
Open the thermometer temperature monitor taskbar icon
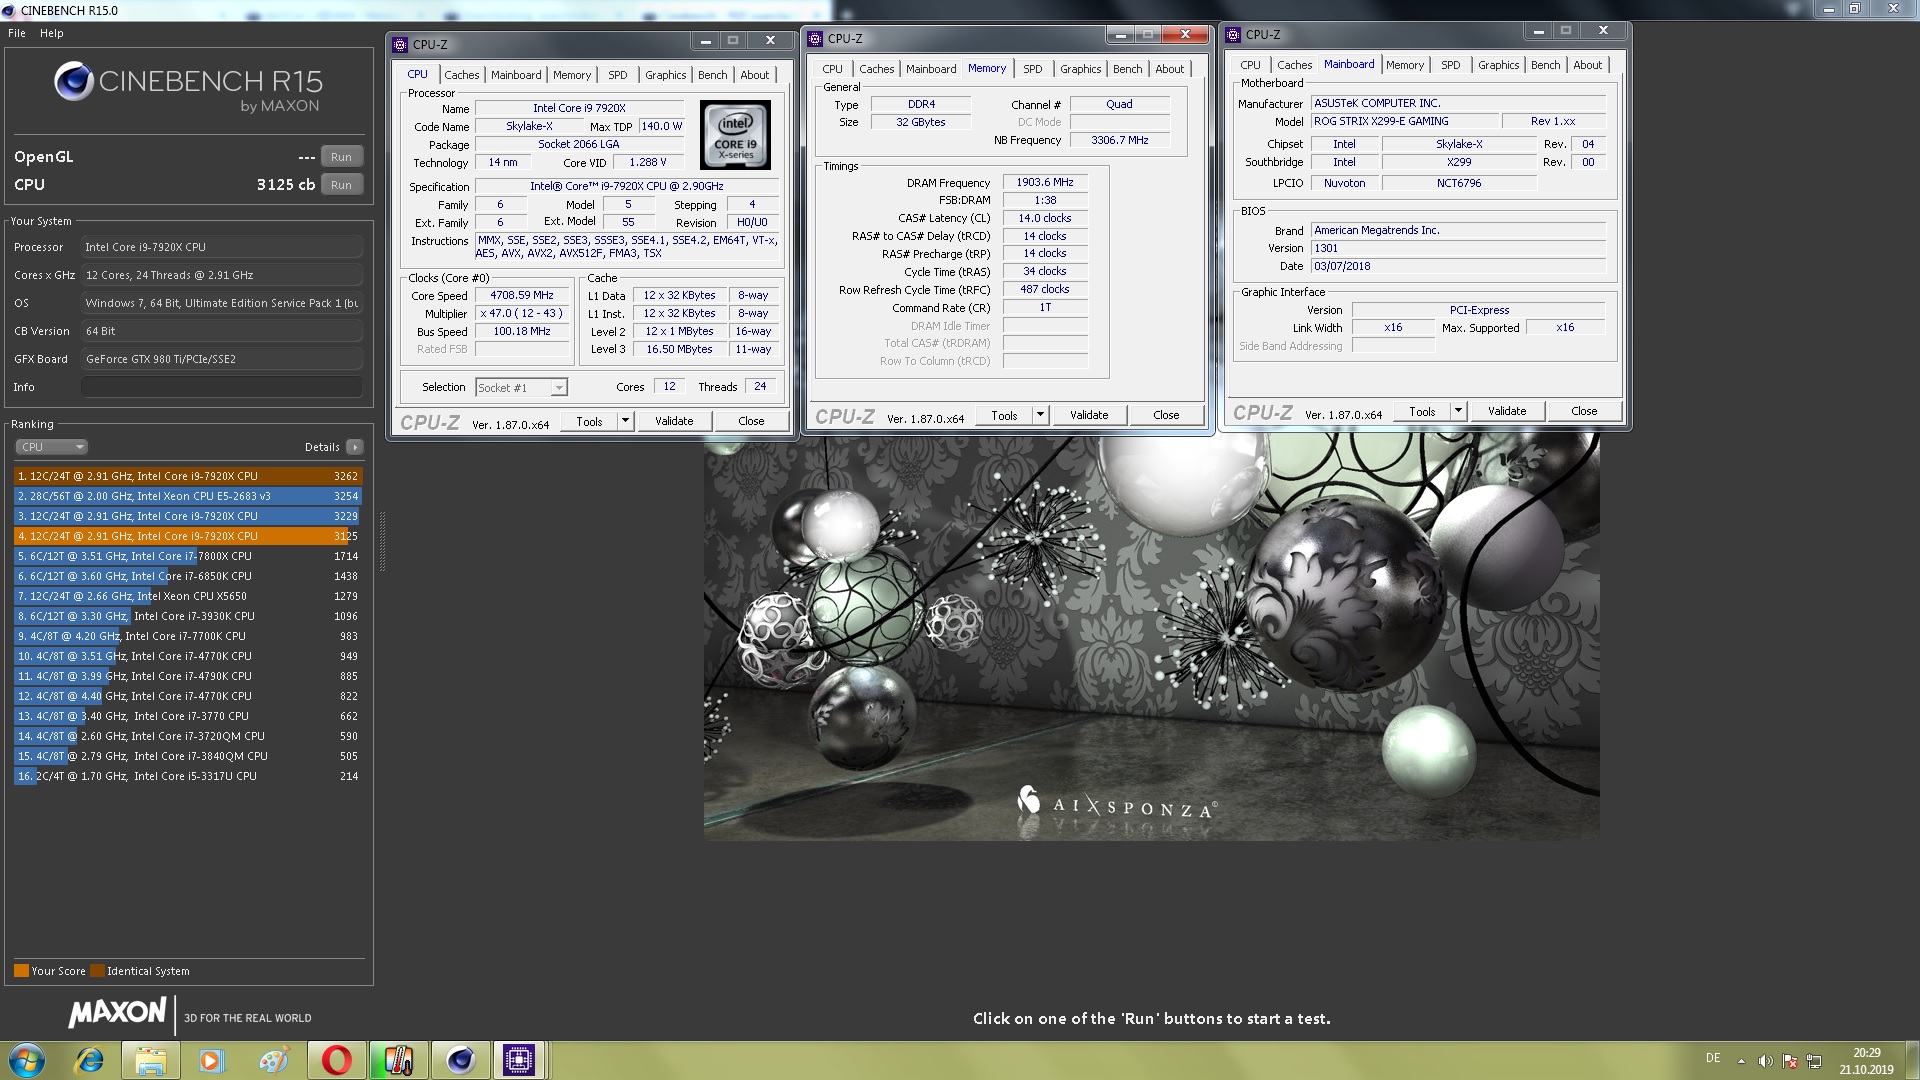pos(398,1060)
